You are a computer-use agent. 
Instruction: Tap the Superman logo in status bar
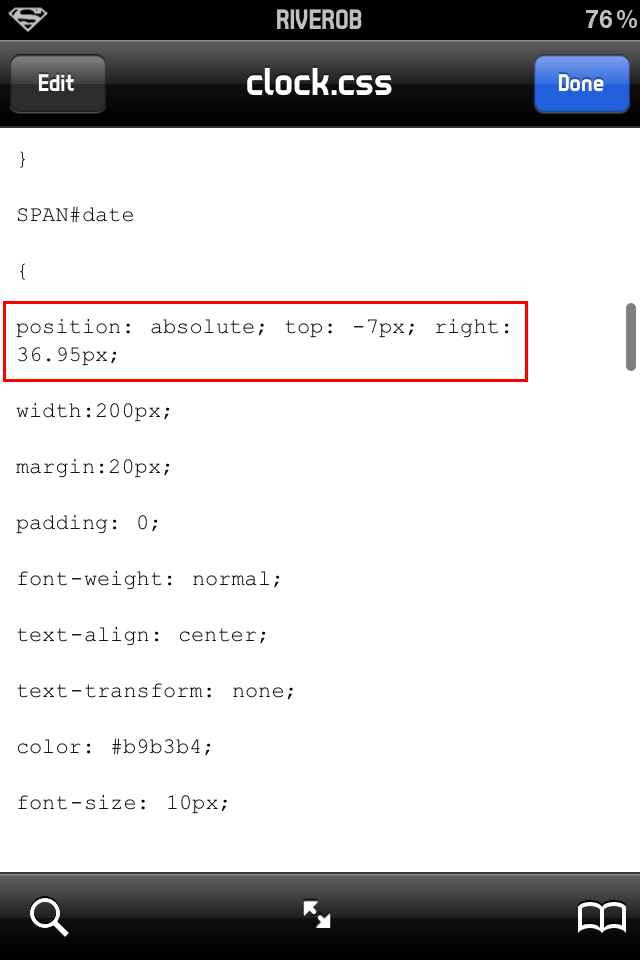(28, 18)
